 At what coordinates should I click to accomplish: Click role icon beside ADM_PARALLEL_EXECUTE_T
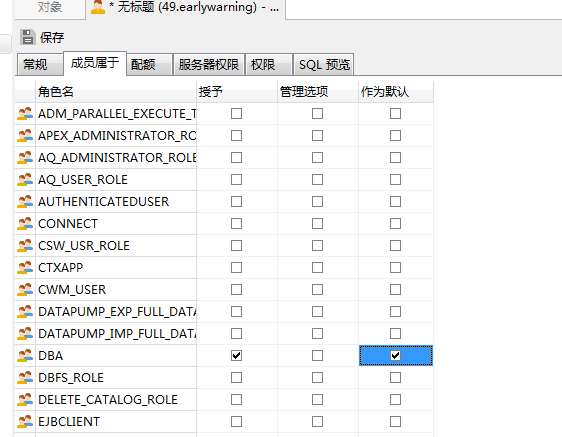click(25, 114)
